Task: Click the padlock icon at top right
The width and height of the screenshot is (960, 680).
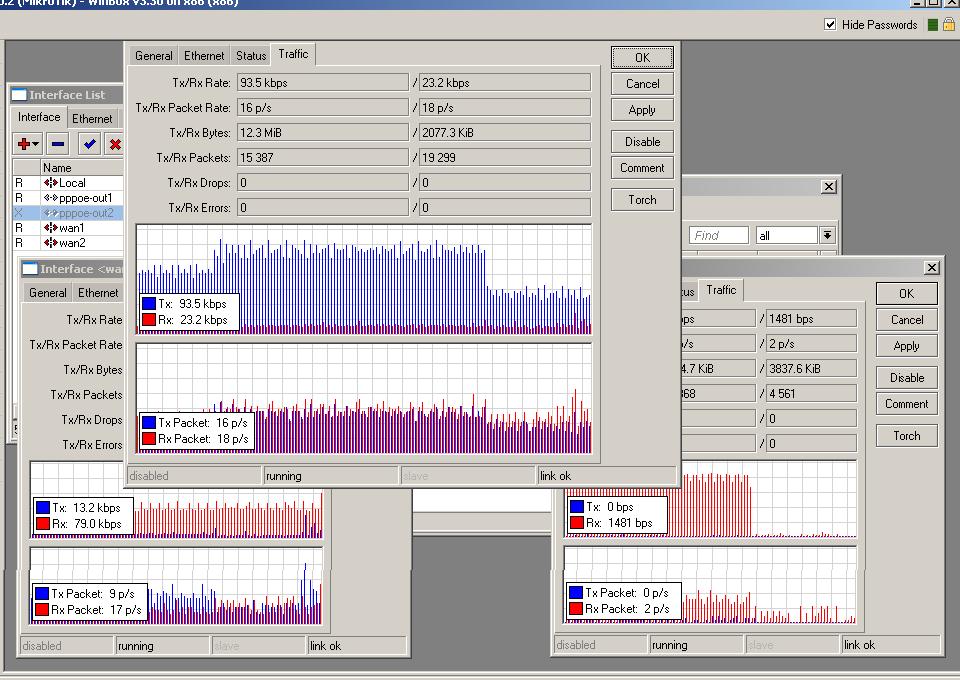Action: point(950,25)
